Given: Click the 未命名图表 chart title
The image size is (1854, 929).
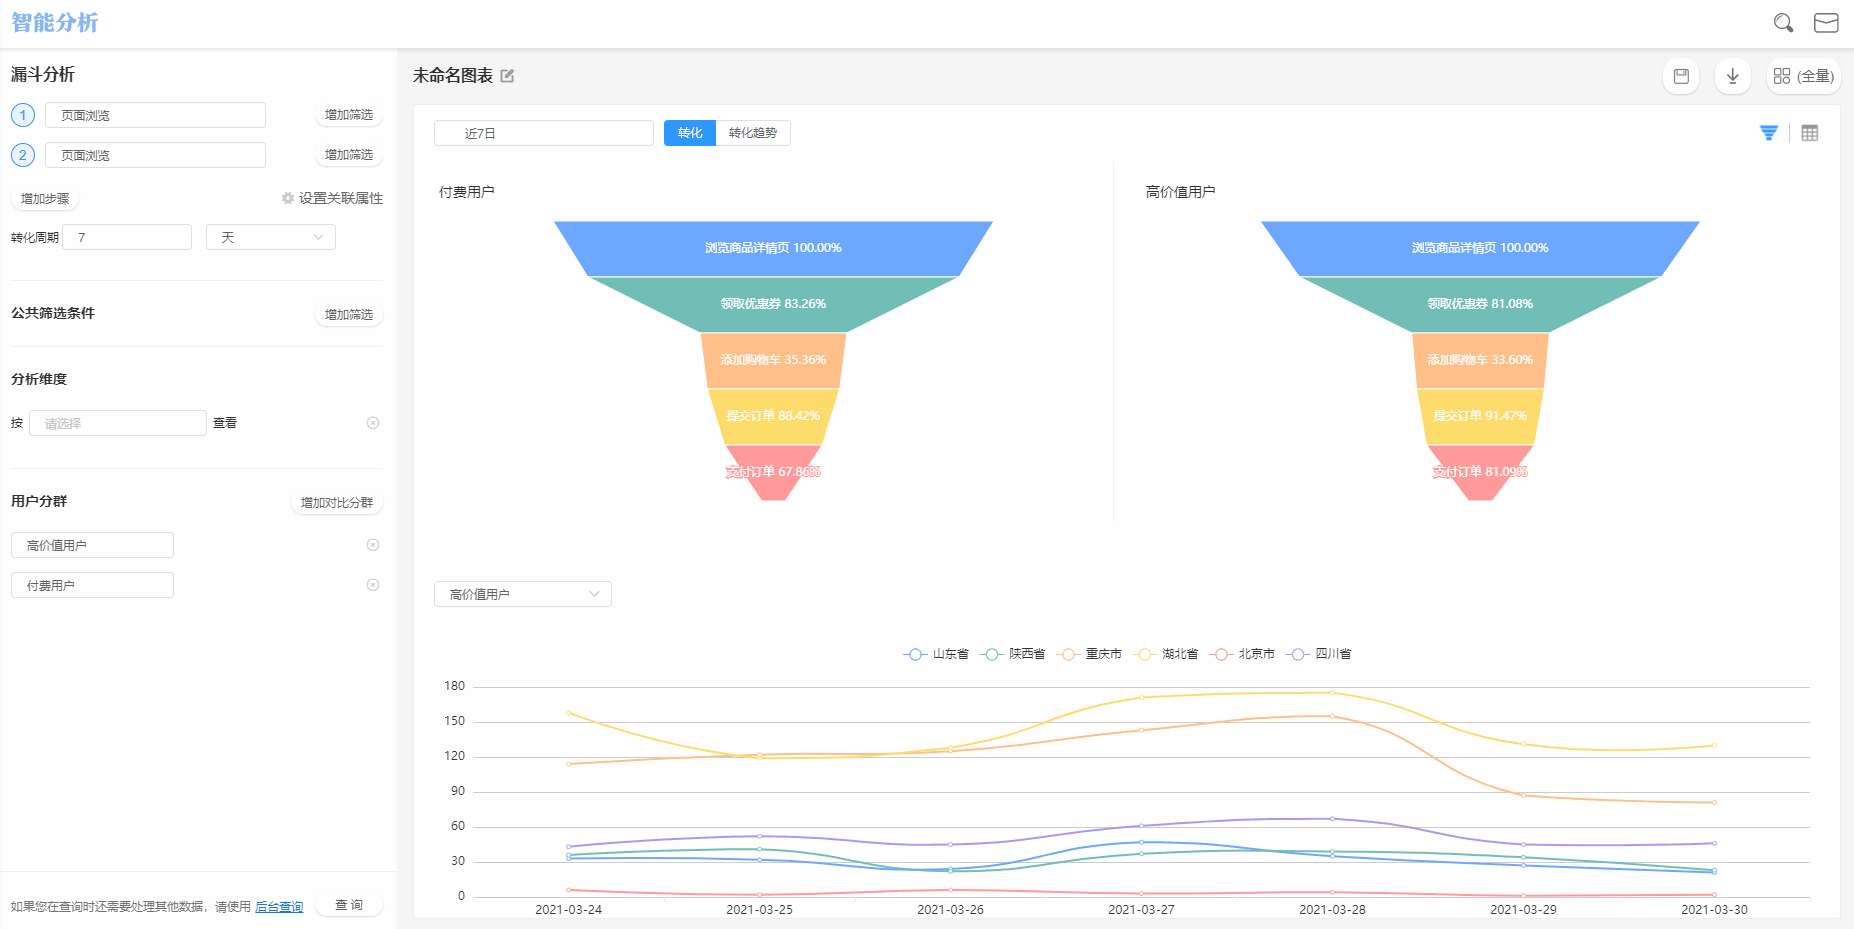Looking at the screenshot, I should [453, 76].
